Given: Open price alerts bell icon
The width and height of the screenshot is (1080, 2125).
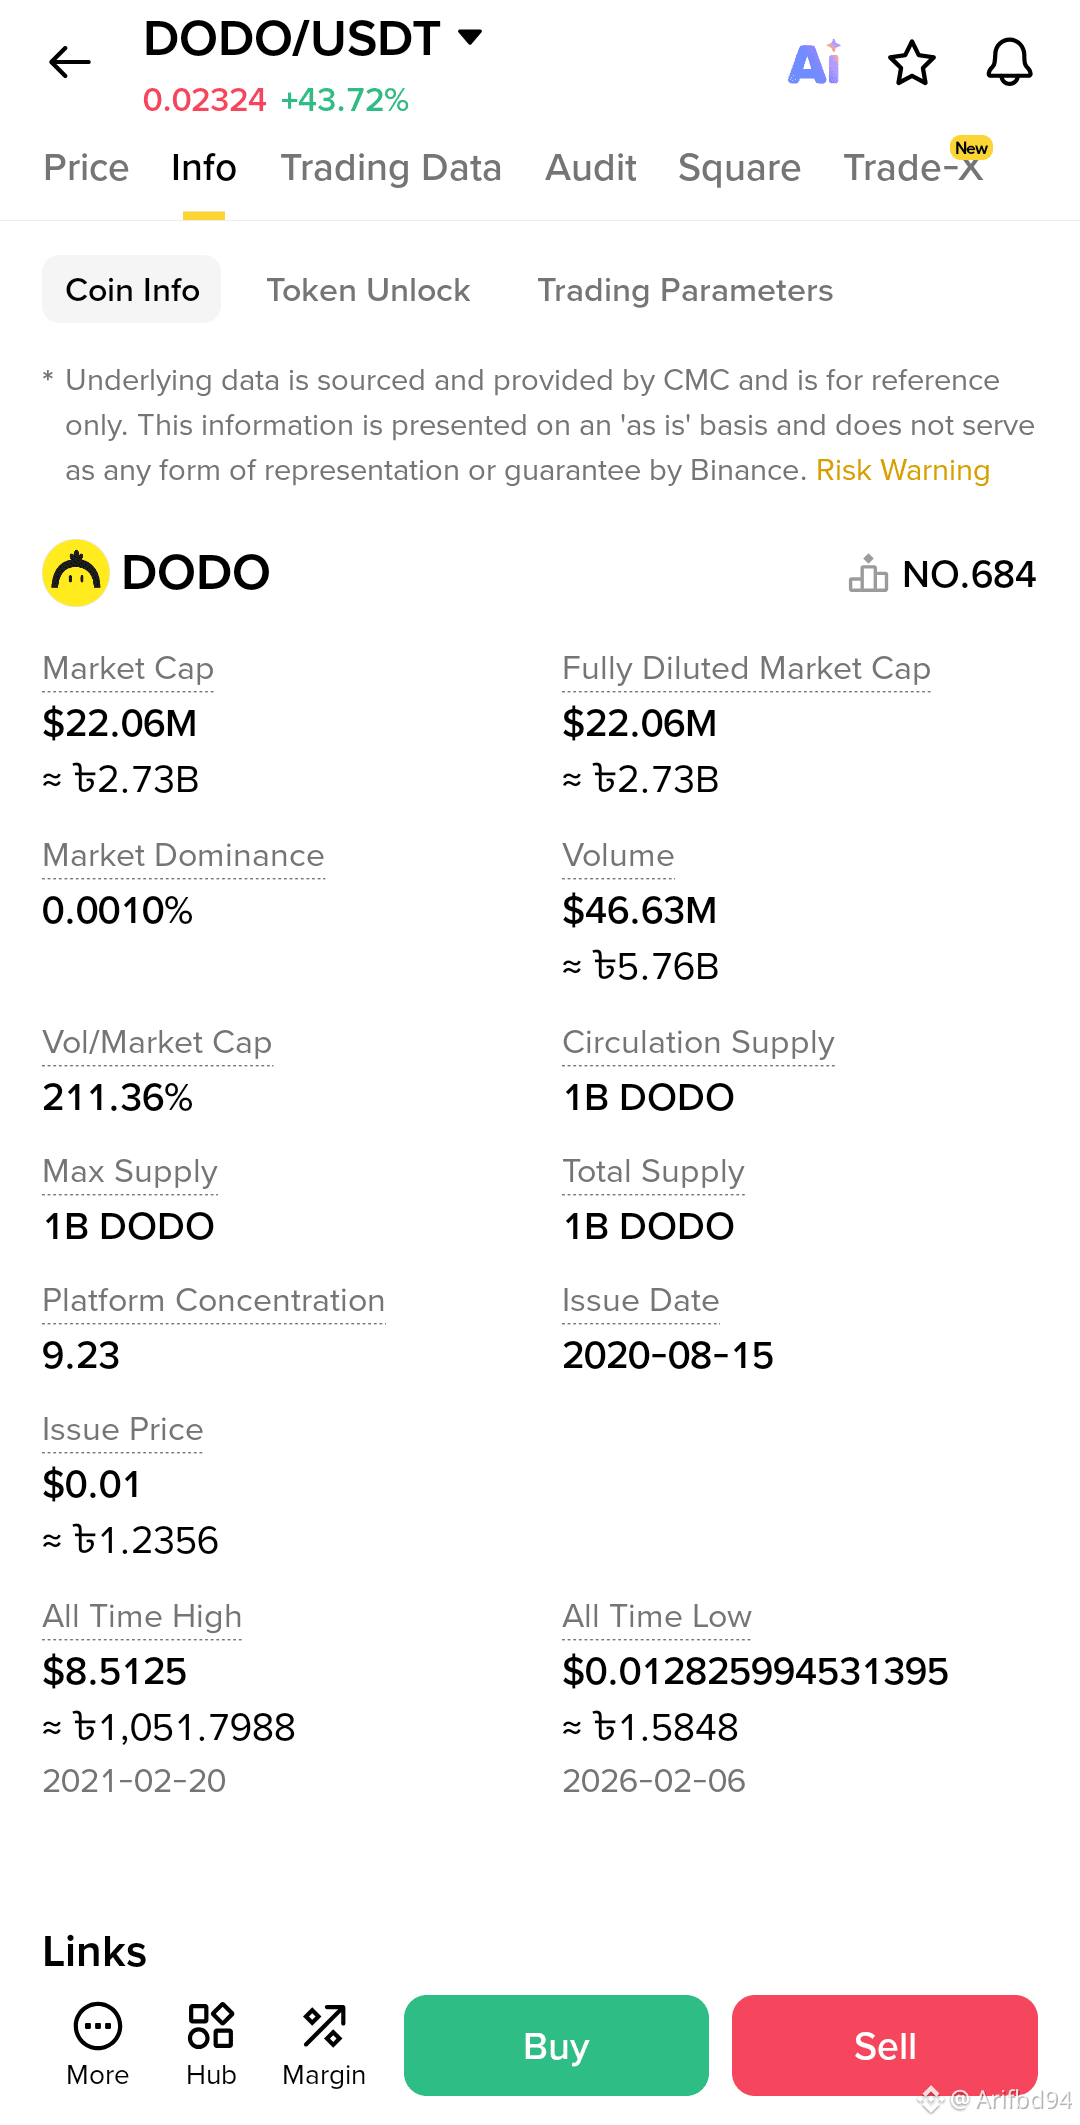Looking at the screenshot, I should 1009,62.
